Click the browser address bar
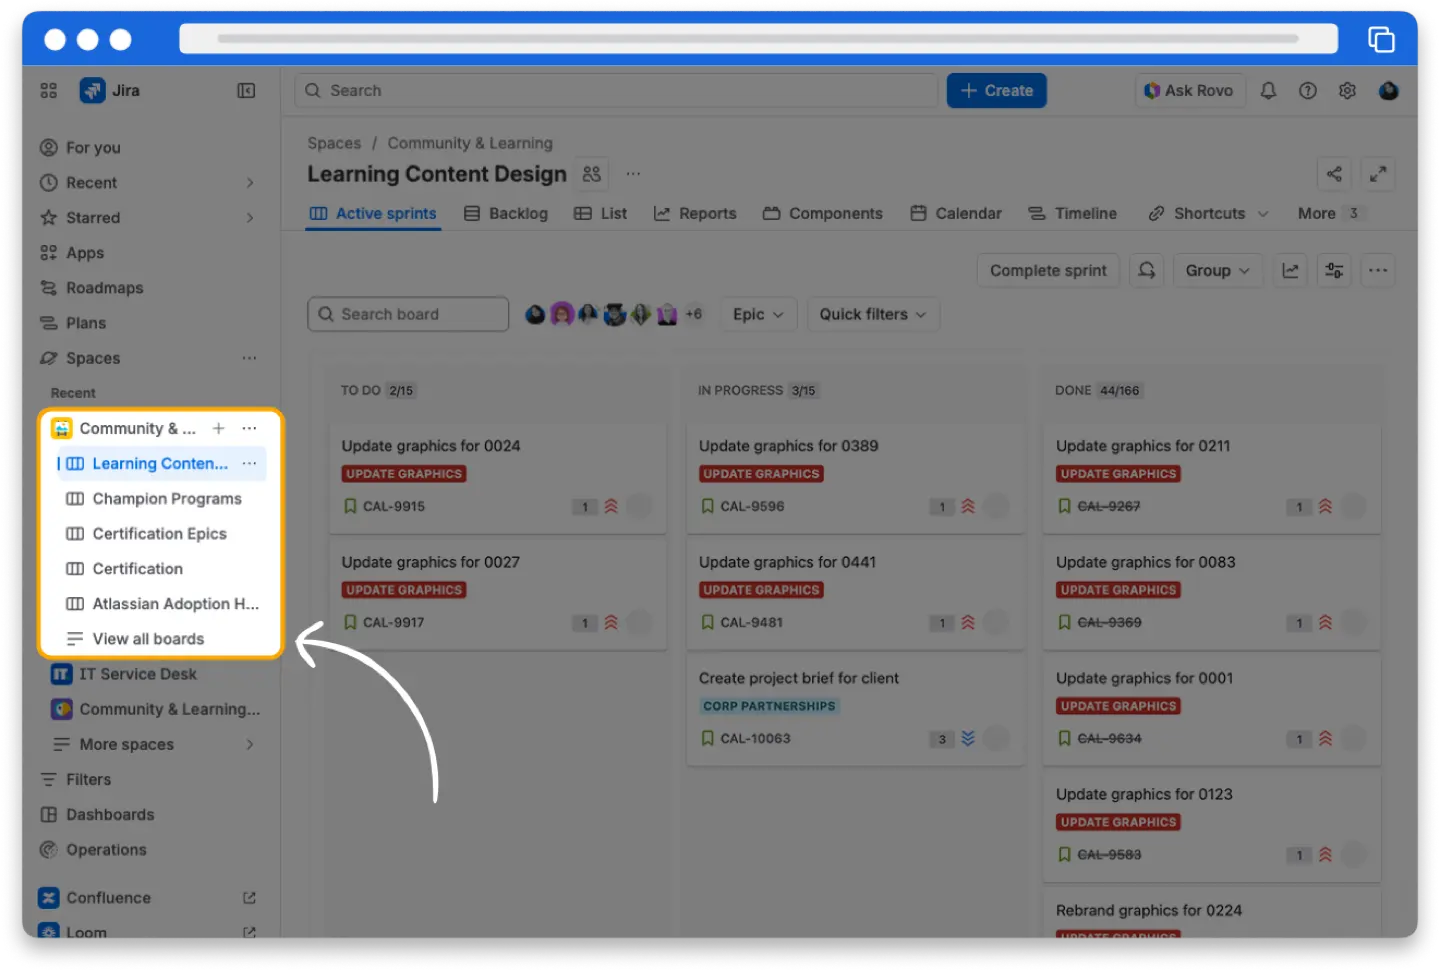 pyautogui.click(x=758, y=39)
